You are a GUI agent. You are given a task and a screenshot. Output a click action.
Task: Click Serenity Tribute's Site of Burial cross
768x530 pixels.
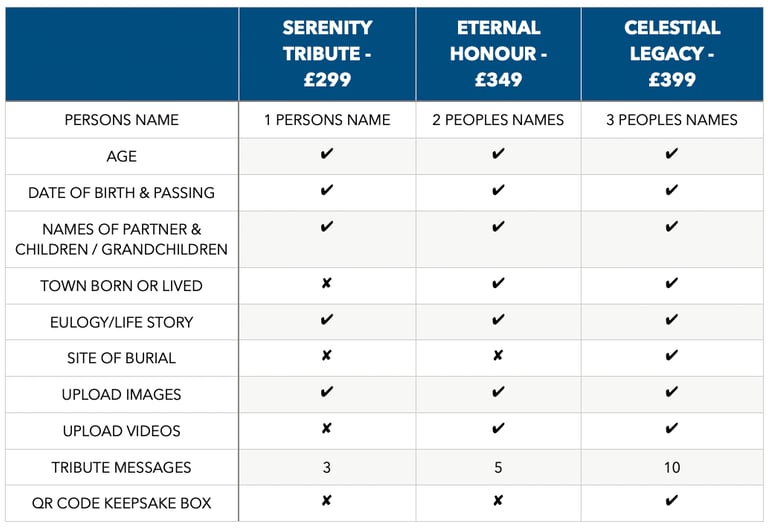click(327, 356)
